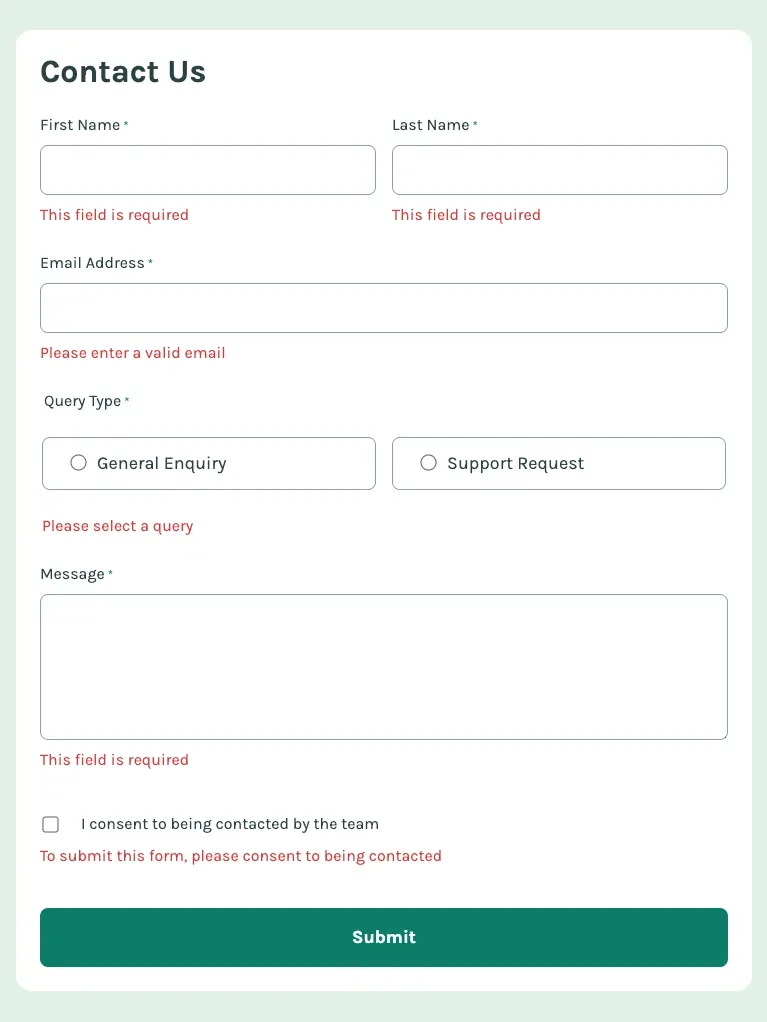Select the General Enquiry radio button
Screen dimensions: 767x1022
point(78,462)
